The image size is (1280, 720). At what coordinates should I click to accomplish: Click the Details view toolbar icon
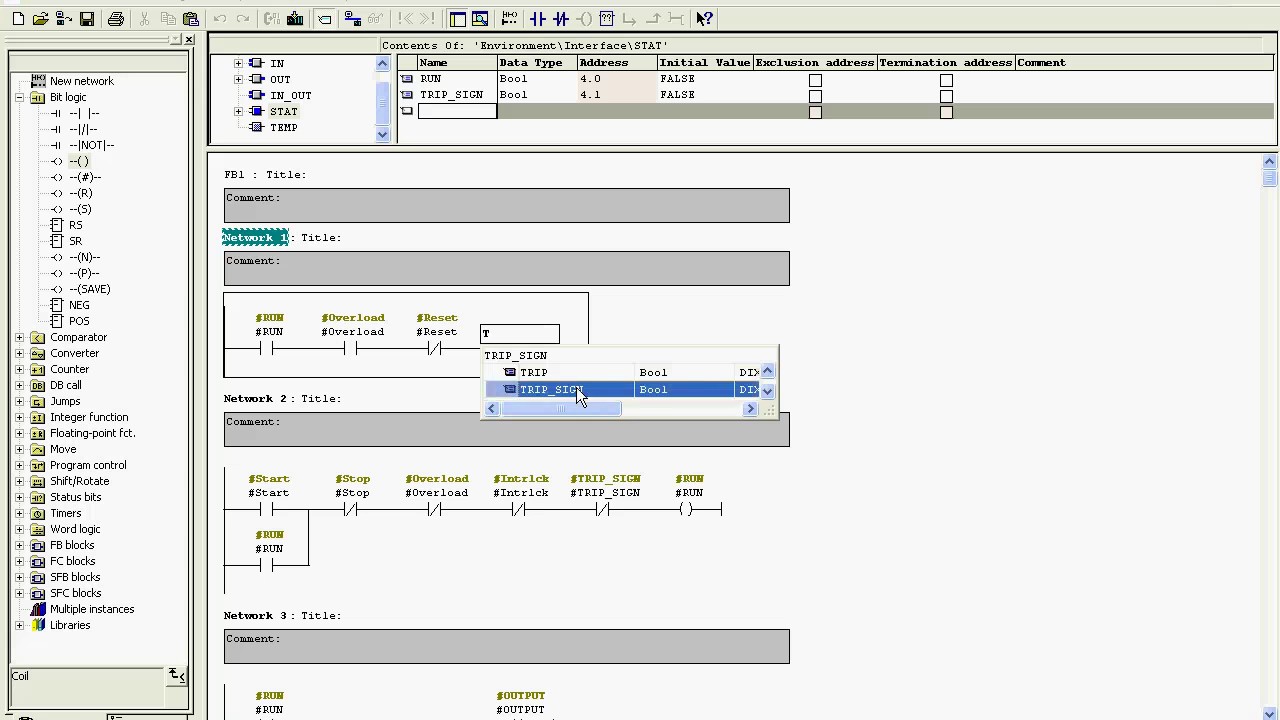click(480, 19)
